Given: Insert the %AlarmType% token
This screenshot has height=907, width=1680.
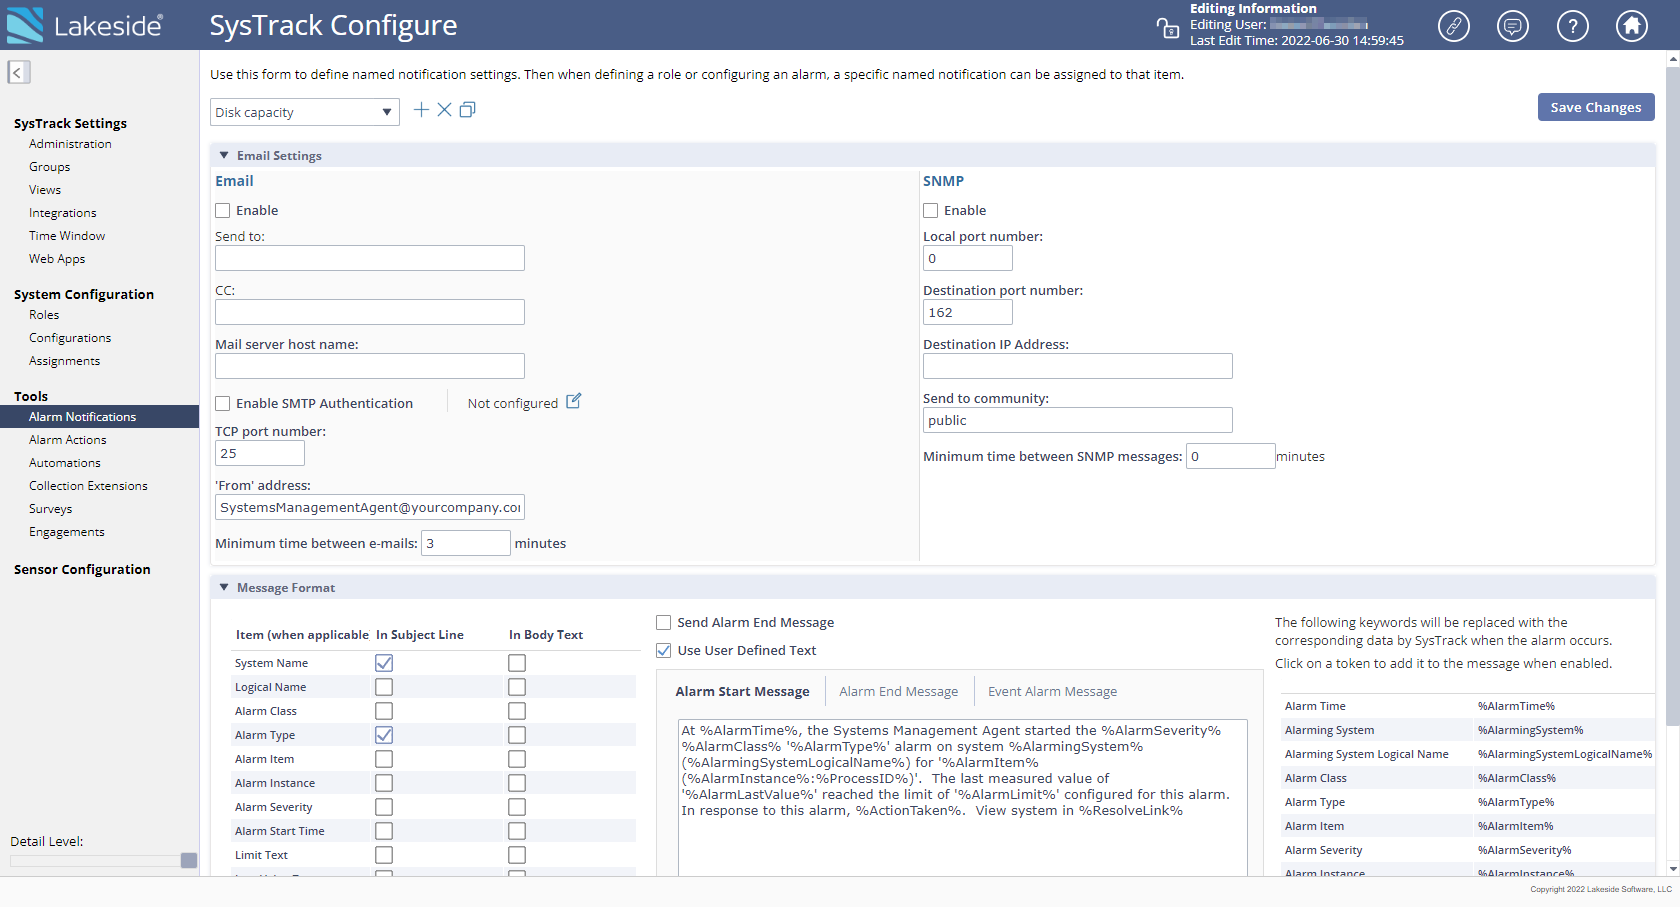Looking at the screenshot, I should pos(1516,802).
